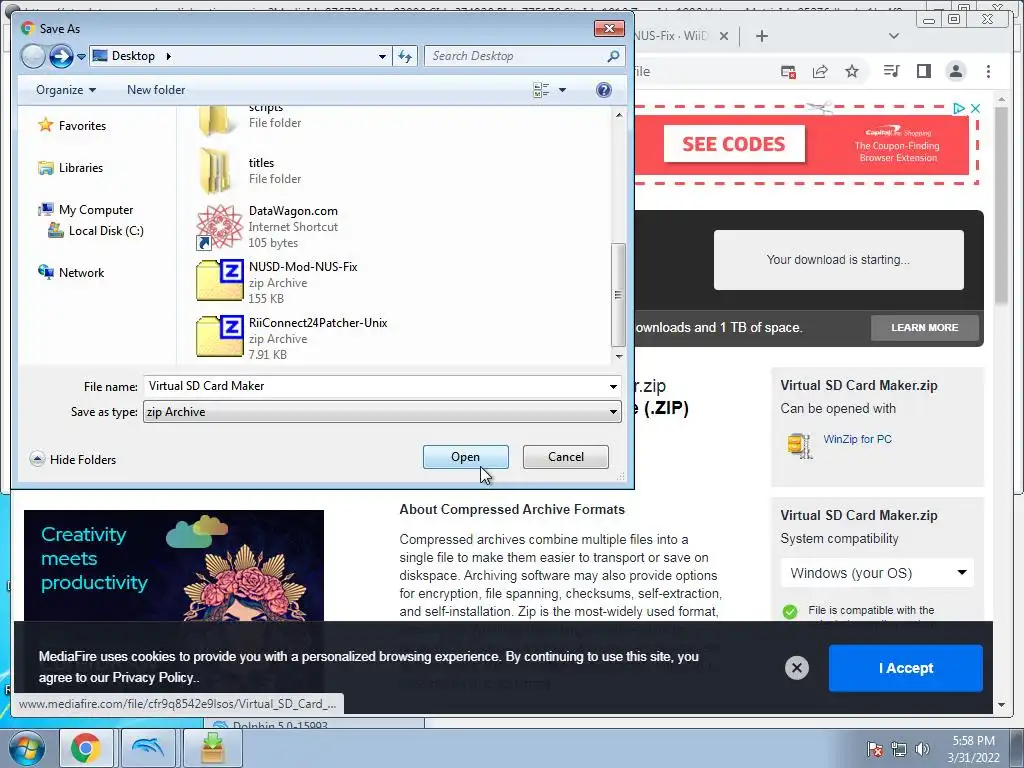Screen dimensions: 1024x768
Task: Click the AdChoices triangle icon
Action: [959, 108]
